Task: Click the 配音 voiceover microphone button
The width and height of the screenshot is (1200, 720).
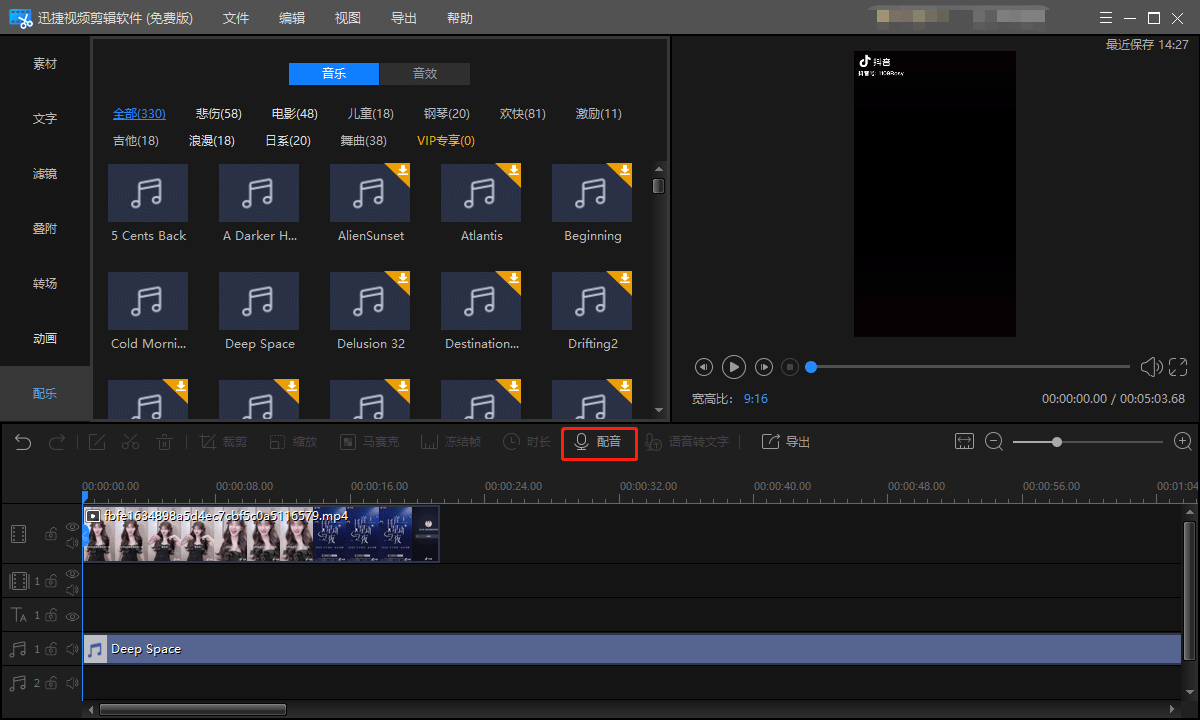Action: (598, 441)
